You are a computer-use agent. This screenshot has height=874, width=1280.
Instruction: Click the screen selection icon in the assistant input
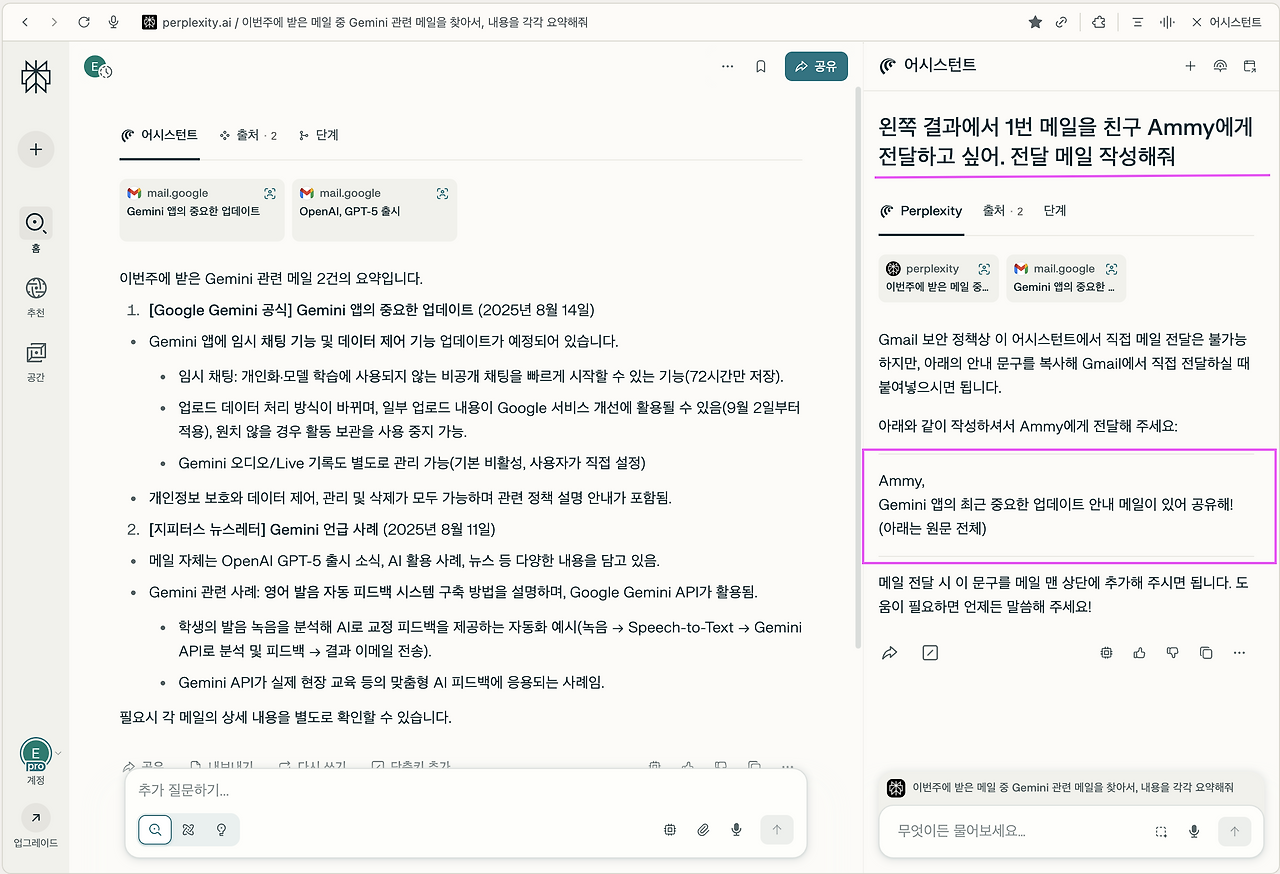coord(1161,831)
